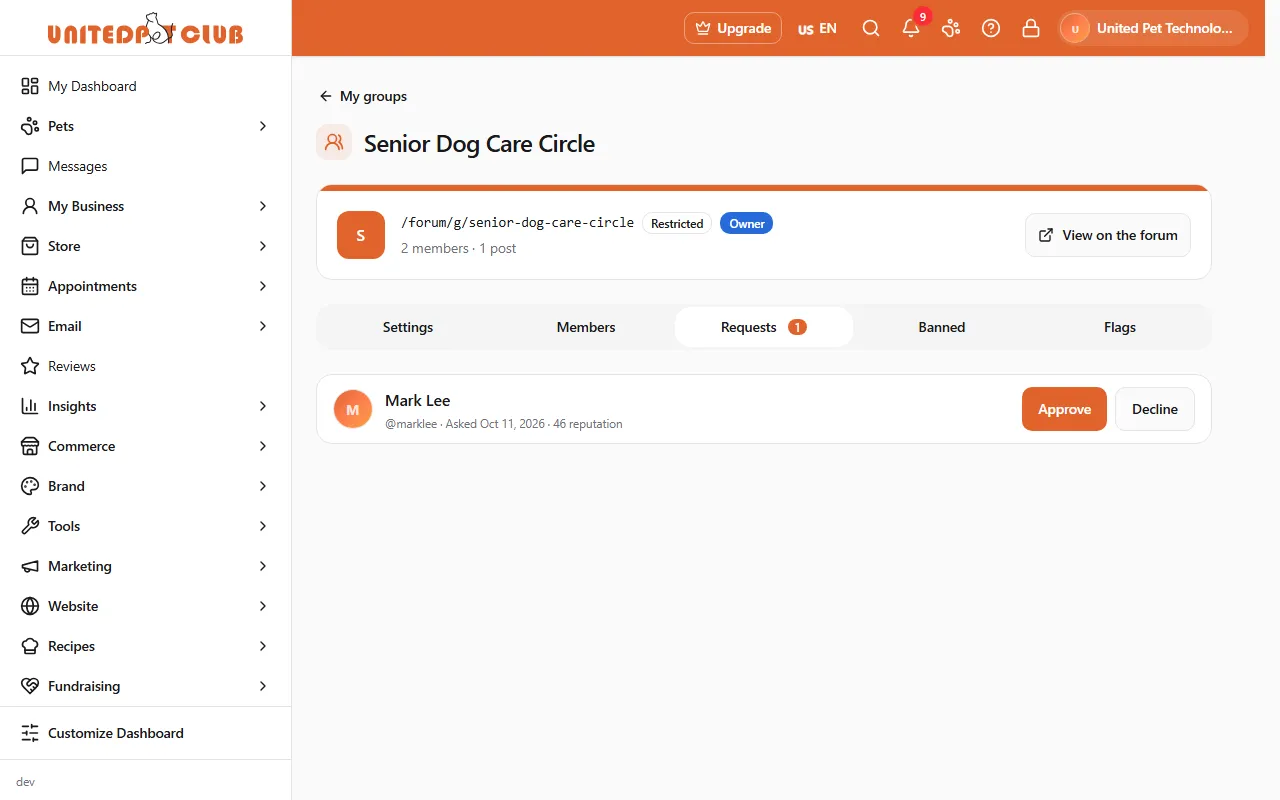This screenshot has width=1280, height=800.
Task: Open the United Pet Technolo... account menu
Action: (1154, 28)
